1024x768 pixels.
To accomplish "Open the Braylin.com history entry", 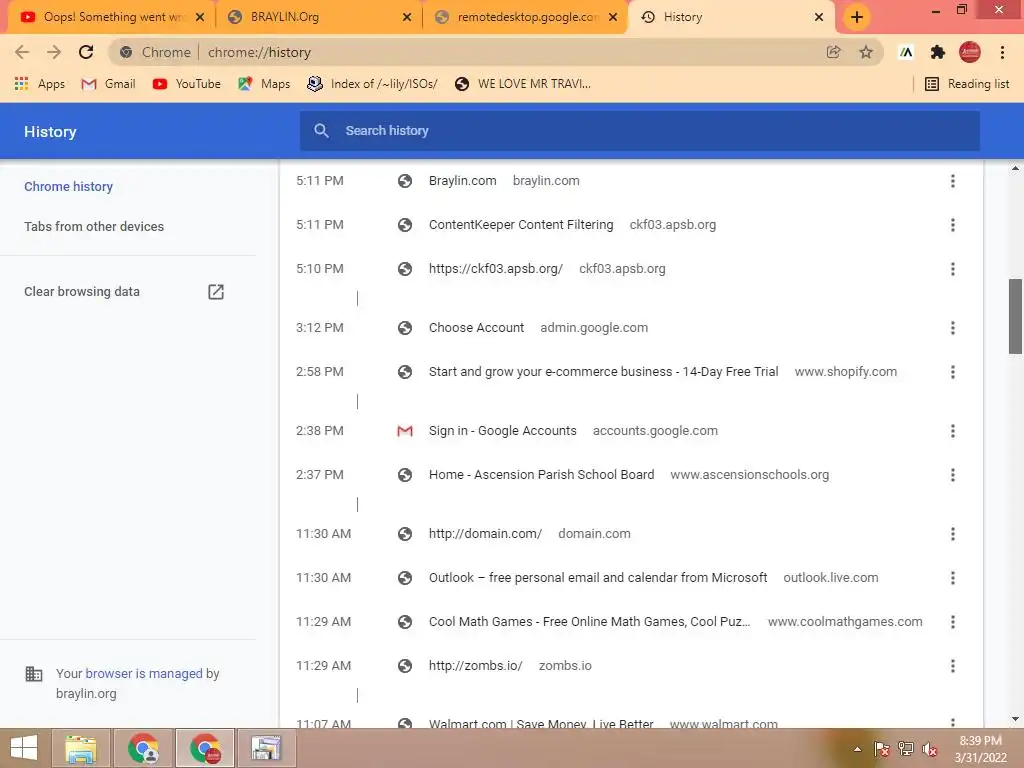I will click(x=462, y=181).
